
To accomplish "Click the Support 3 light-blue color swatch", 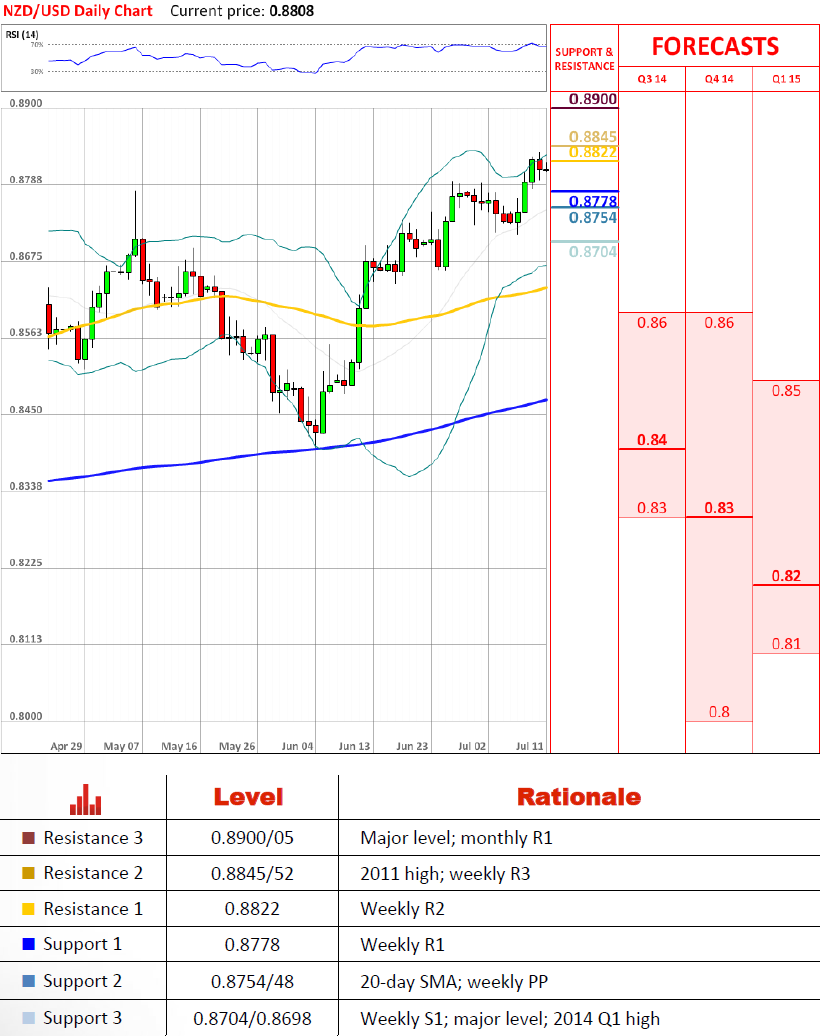I will tap(28, 1018).
